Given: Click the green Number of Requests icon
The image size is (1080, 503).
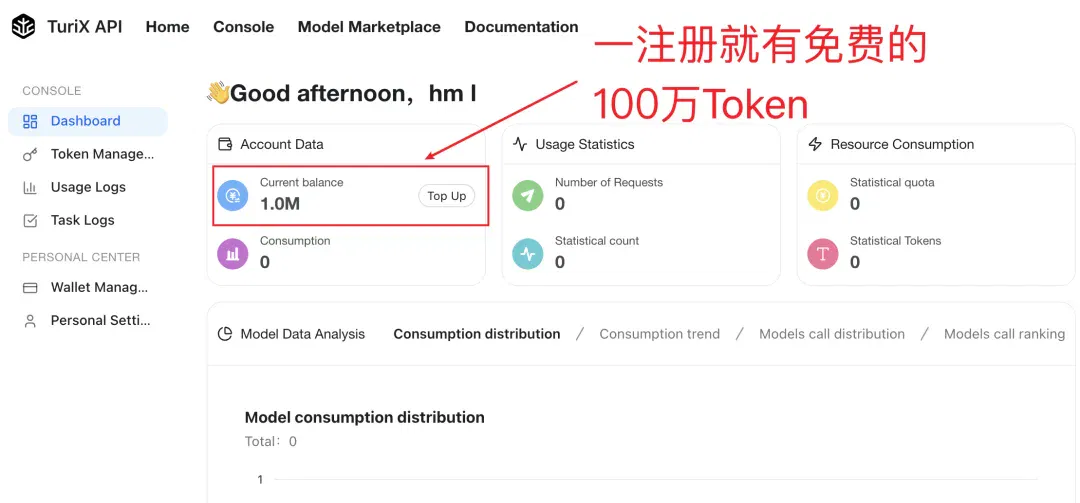Looking at the screenshot, I should pyautogui.click(x=528, y=196).
